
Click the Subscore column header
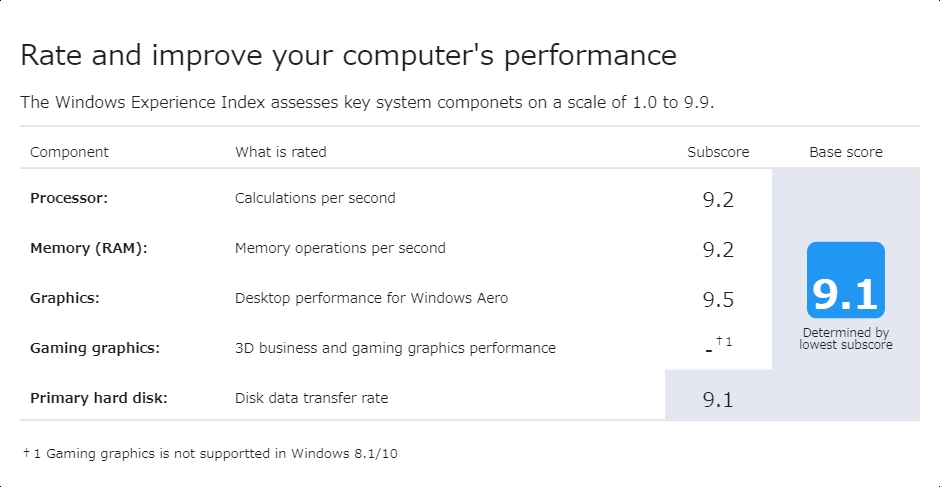click(x=718, y=152)
